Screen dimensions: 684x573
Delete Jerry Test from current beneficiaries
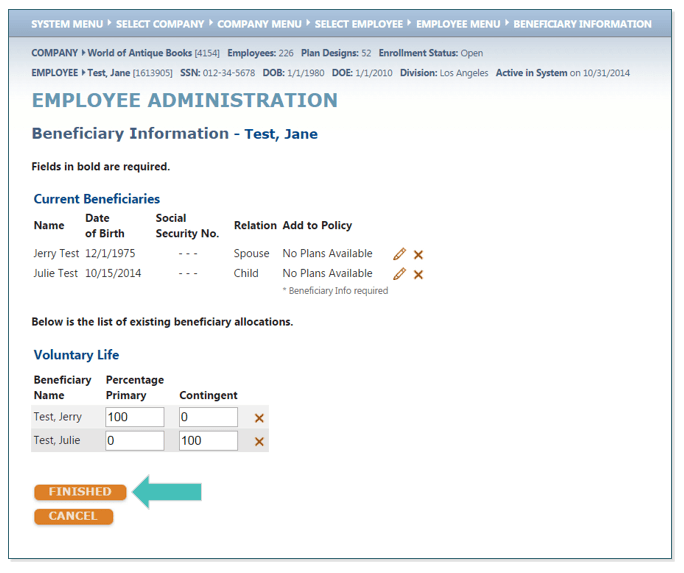pyautogui.click(x=418, y=255)
